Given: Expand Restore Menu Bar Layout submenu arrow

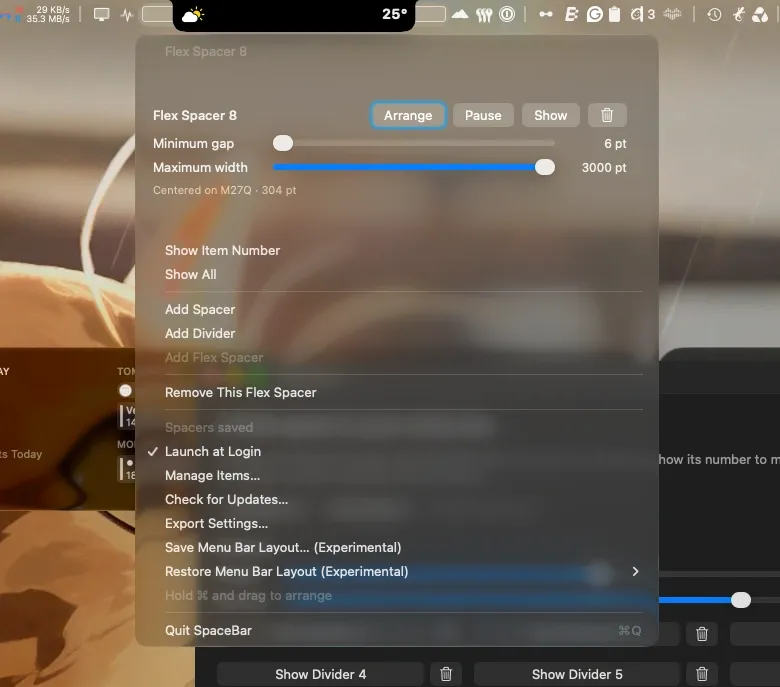Looking at the screenshot, I should click(635, 572).
